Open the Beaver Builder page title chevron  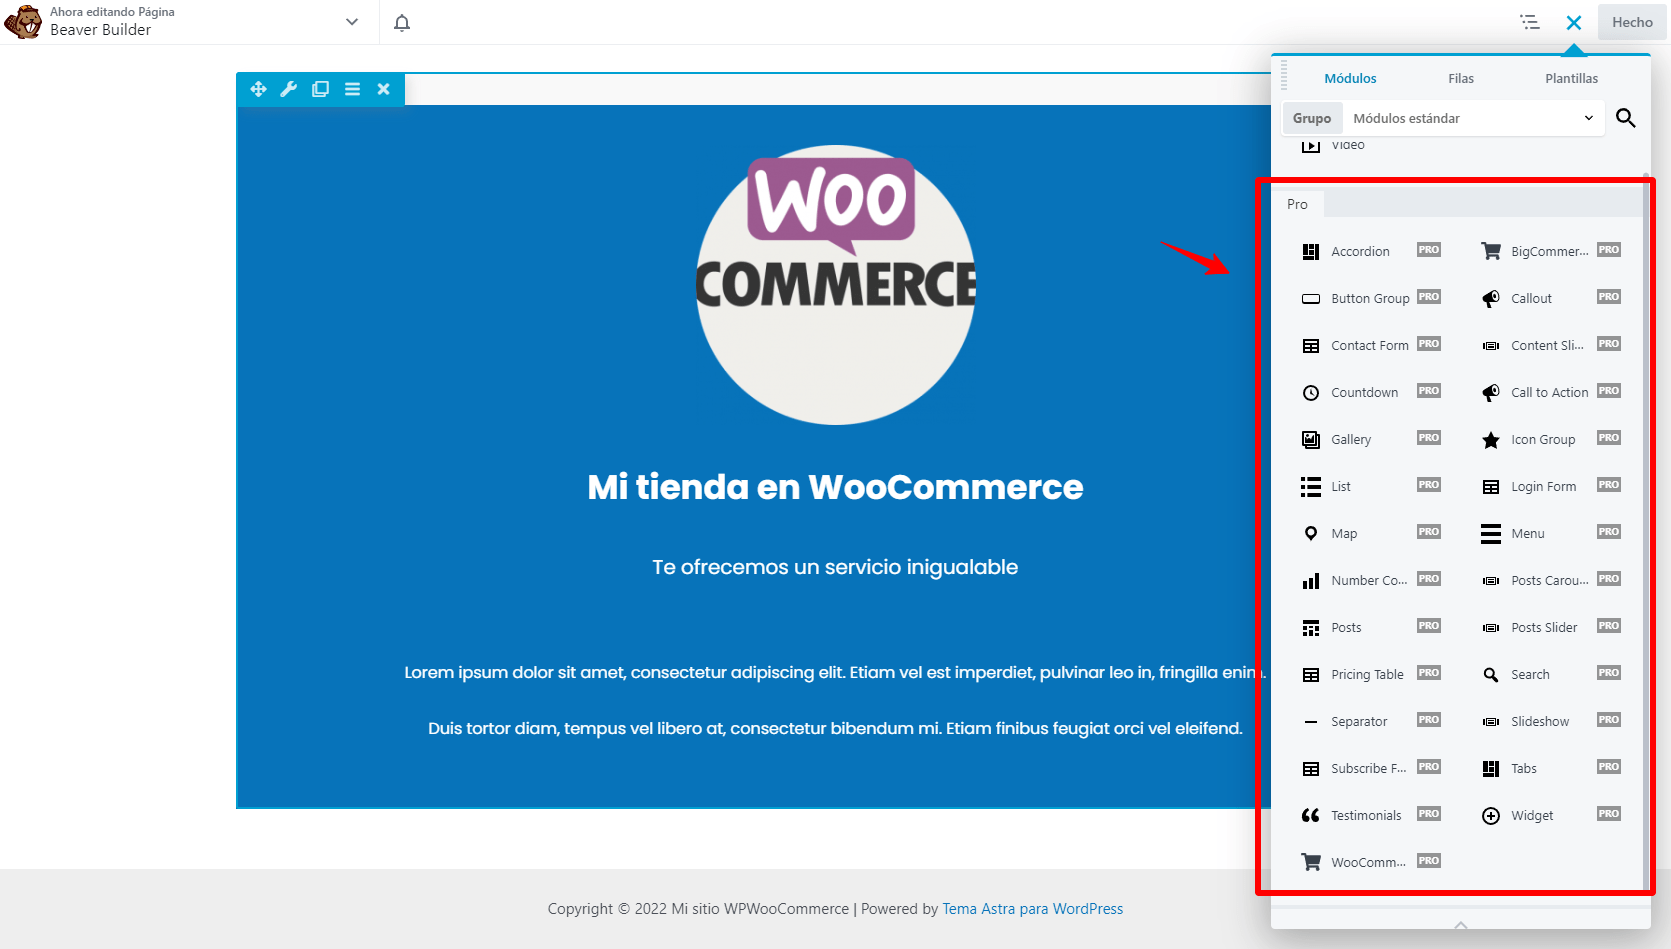[x=351, y=21]
